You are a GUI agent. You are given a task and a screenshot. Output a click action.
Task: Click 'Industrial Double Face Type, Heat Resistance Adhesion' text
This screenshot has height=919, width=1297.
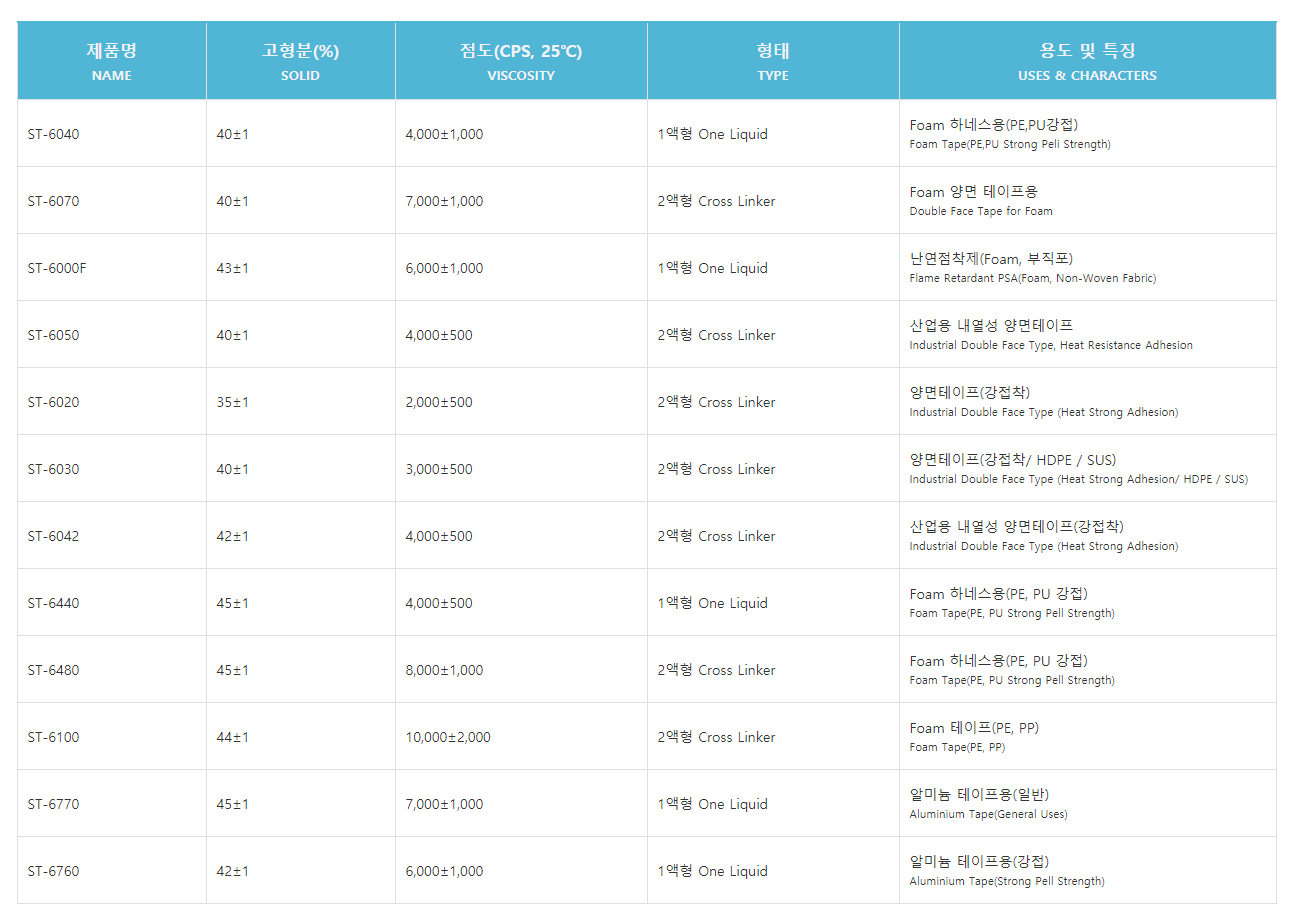[x=1051, y=345]
